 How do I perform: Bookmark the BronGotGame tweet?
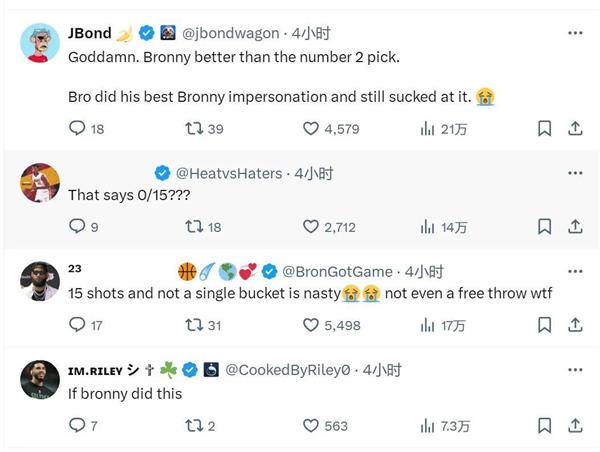pyautogui.click(x=544, y=325)
